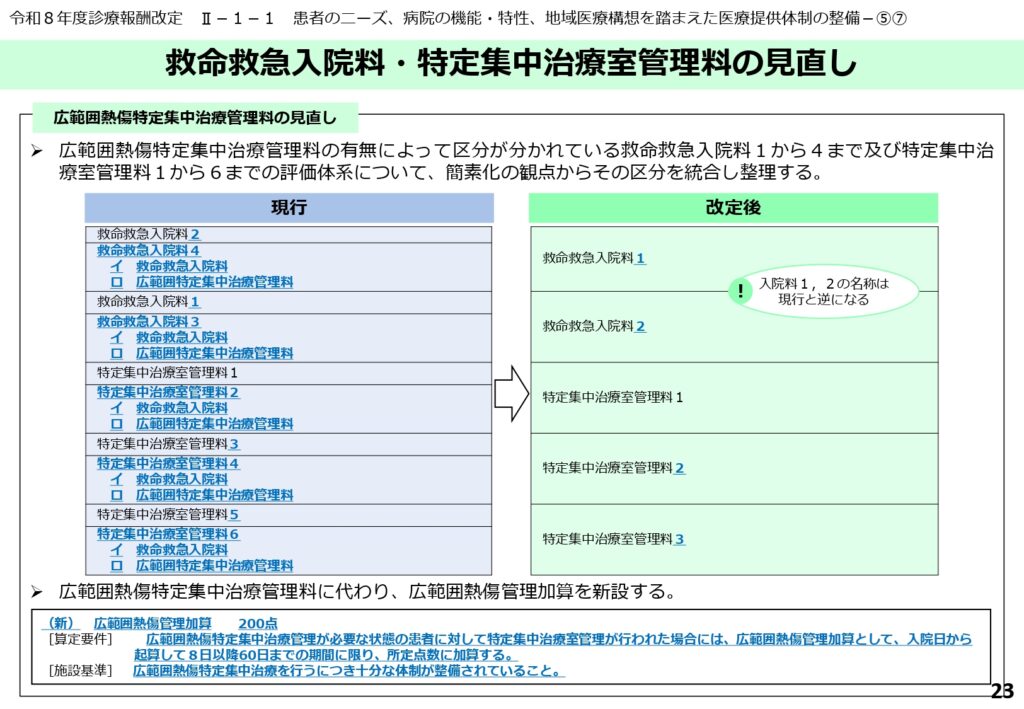
Task: Click the right-pointing arrow between the two tables
Action: coord(510,393)
